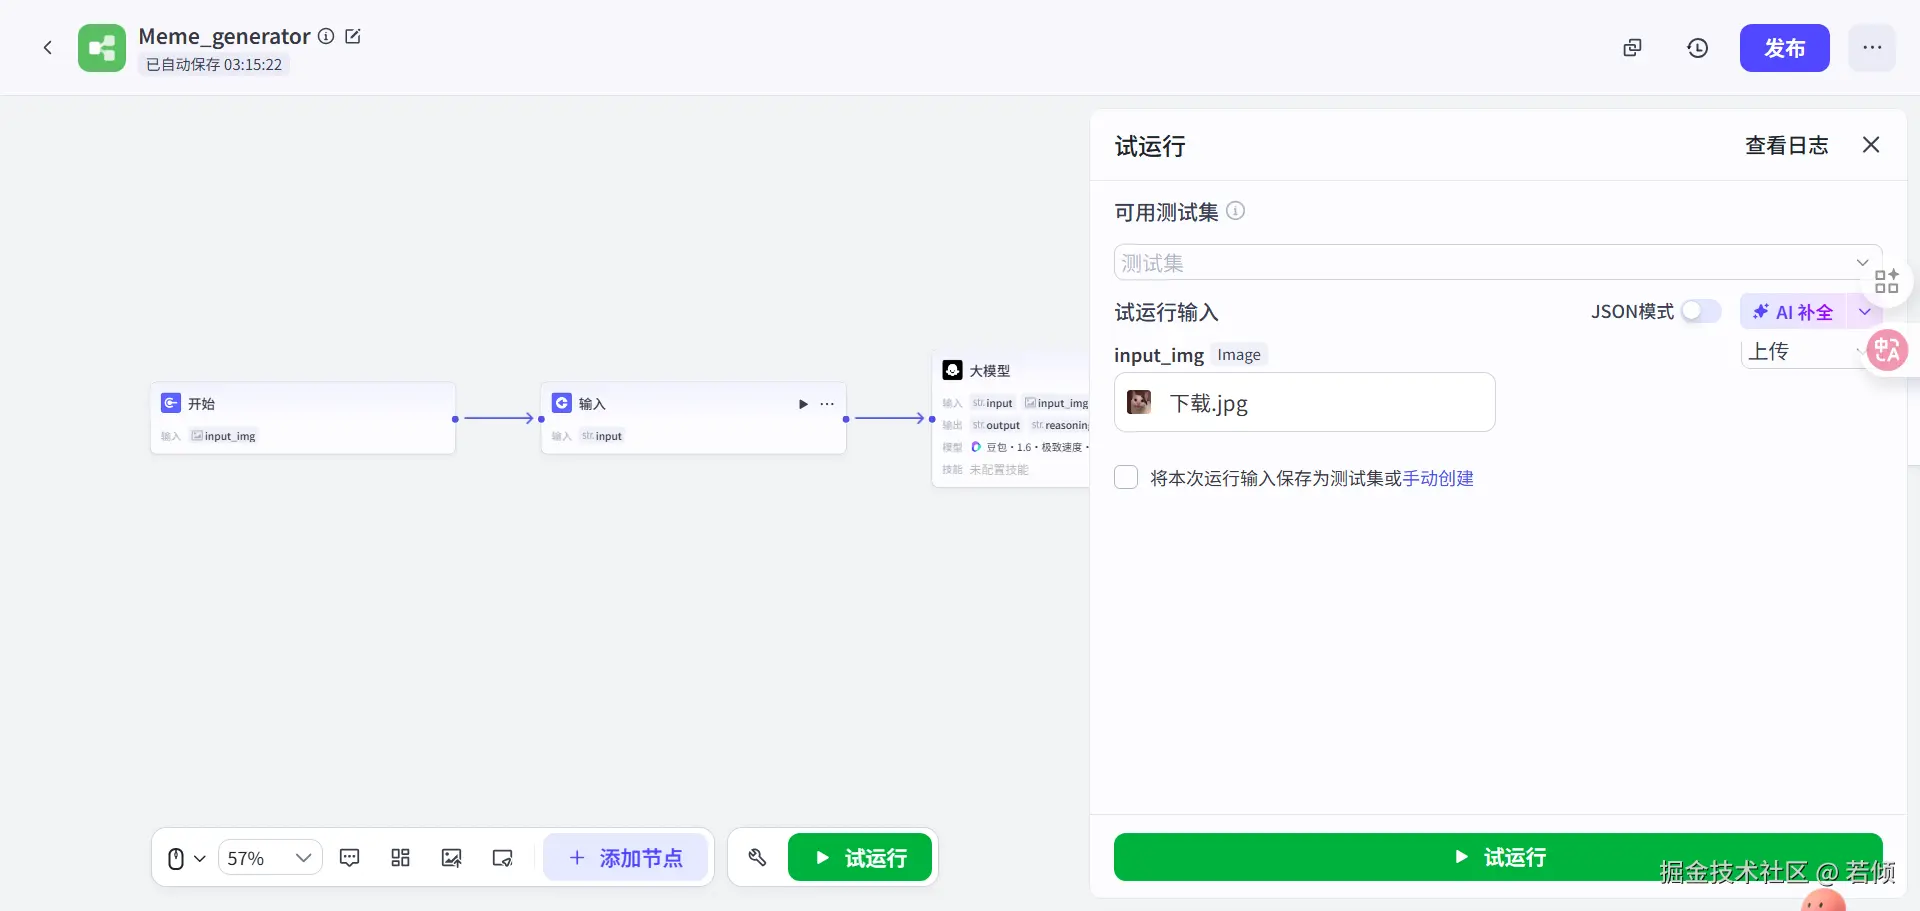Click the 发布 publish button
This screenshot has height=911, width=1920.
tap(1784, 48)
